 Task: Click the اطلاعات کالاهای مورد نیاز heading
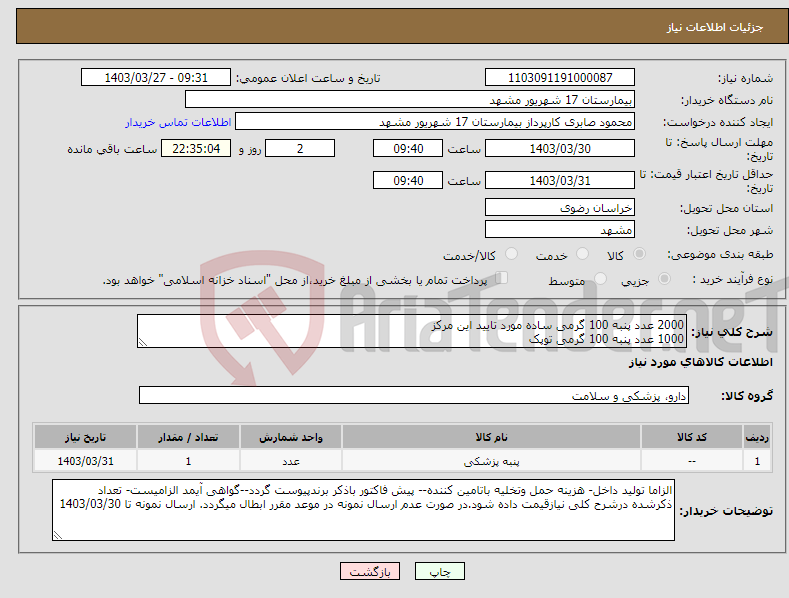(700, 362)
